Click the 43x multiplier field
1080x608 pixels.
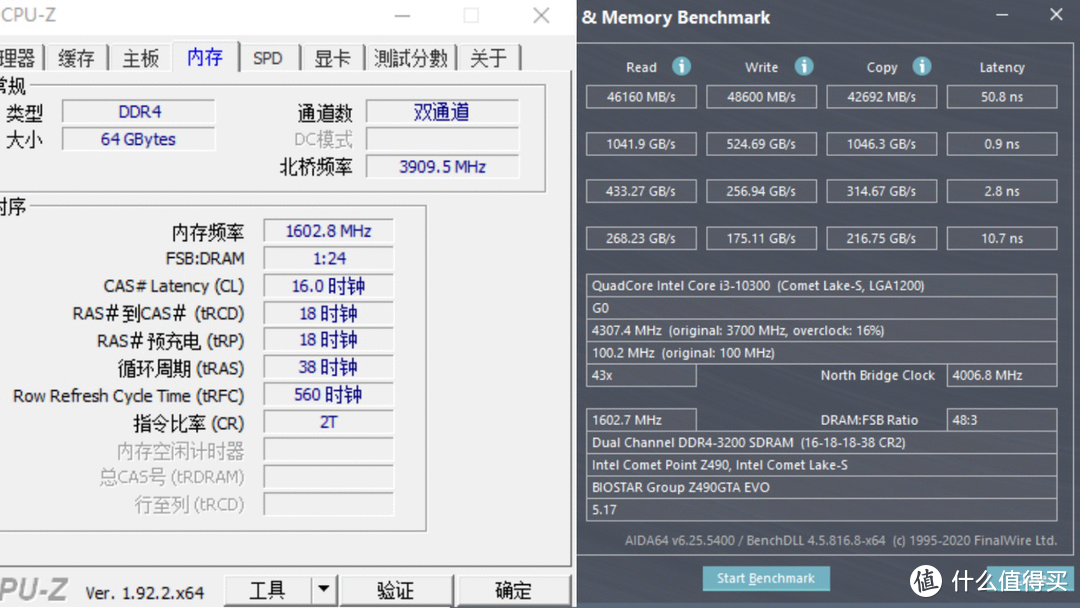click(x=641, y=375)
